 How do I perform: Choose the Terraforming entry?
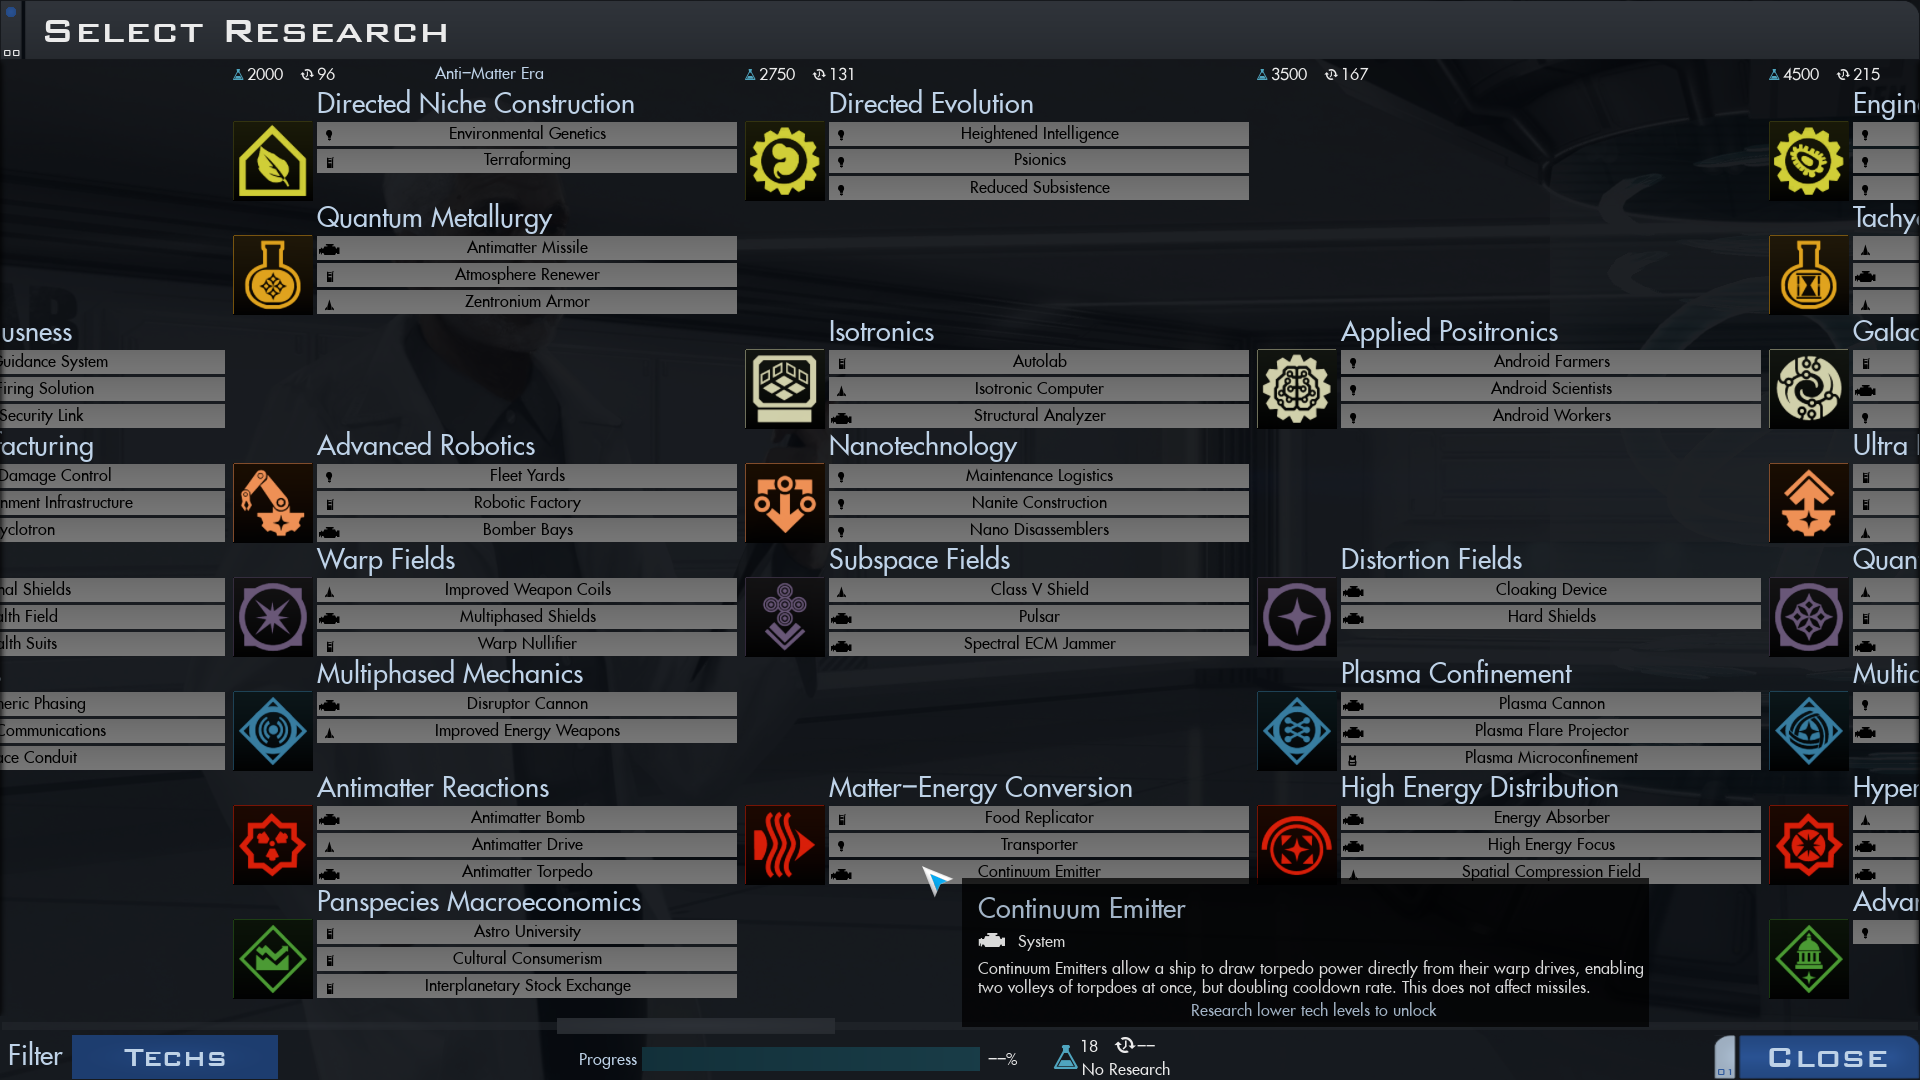(x=527, y=160)
